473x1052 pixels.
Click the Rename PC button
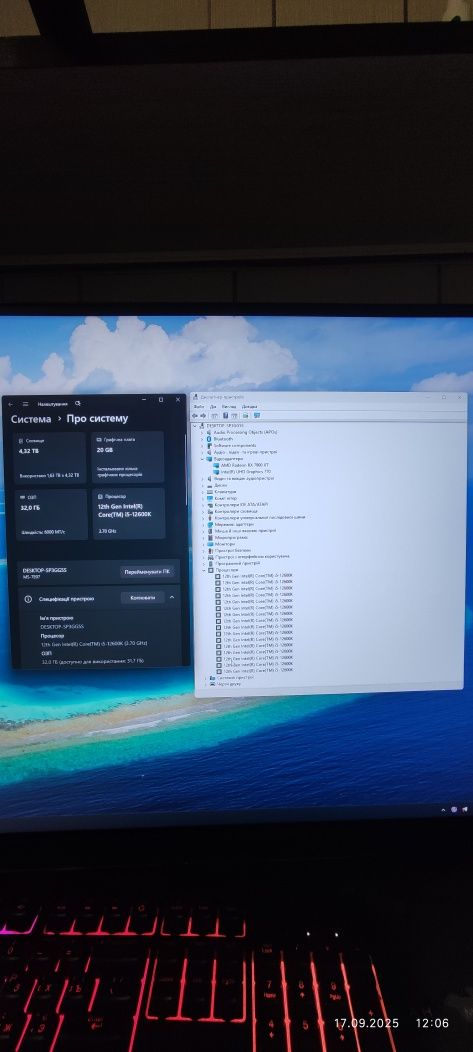[148, 572]
